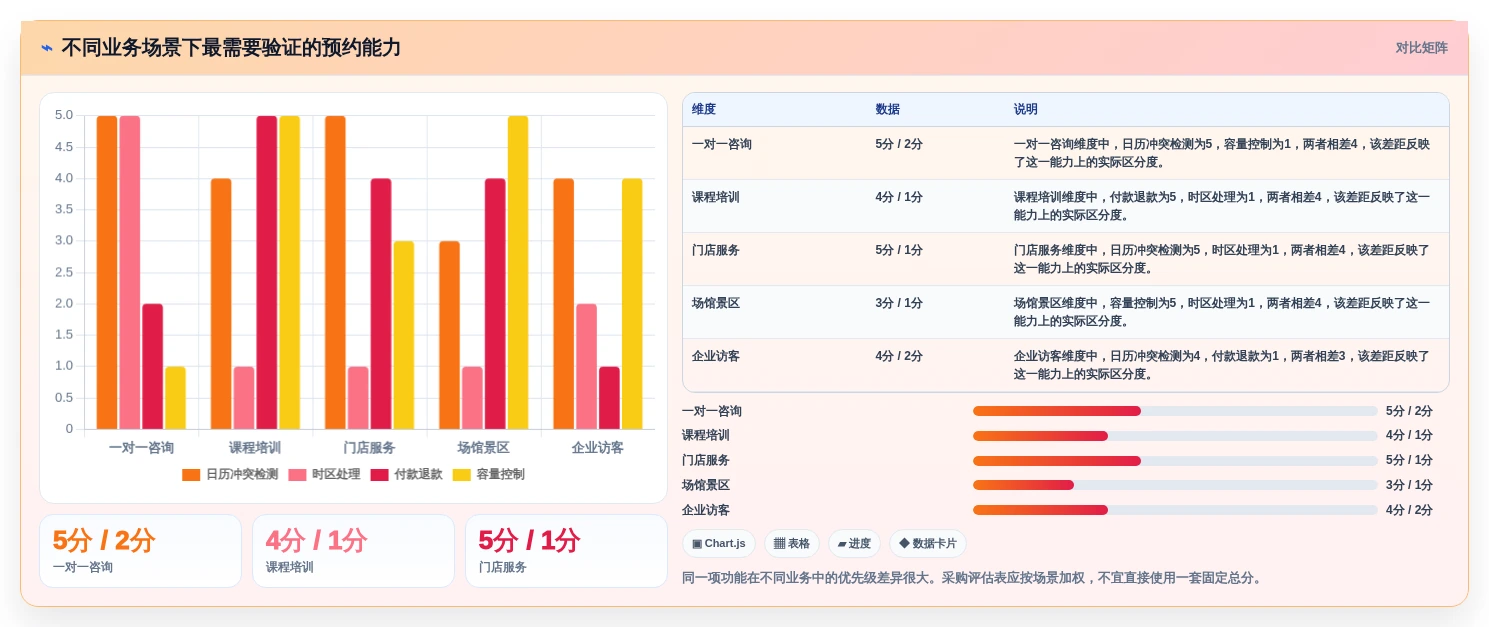1489x627 pixels.
Task: Click the 对比矩阵 label
Action: pyautogui.click(x=1421, y=48)
